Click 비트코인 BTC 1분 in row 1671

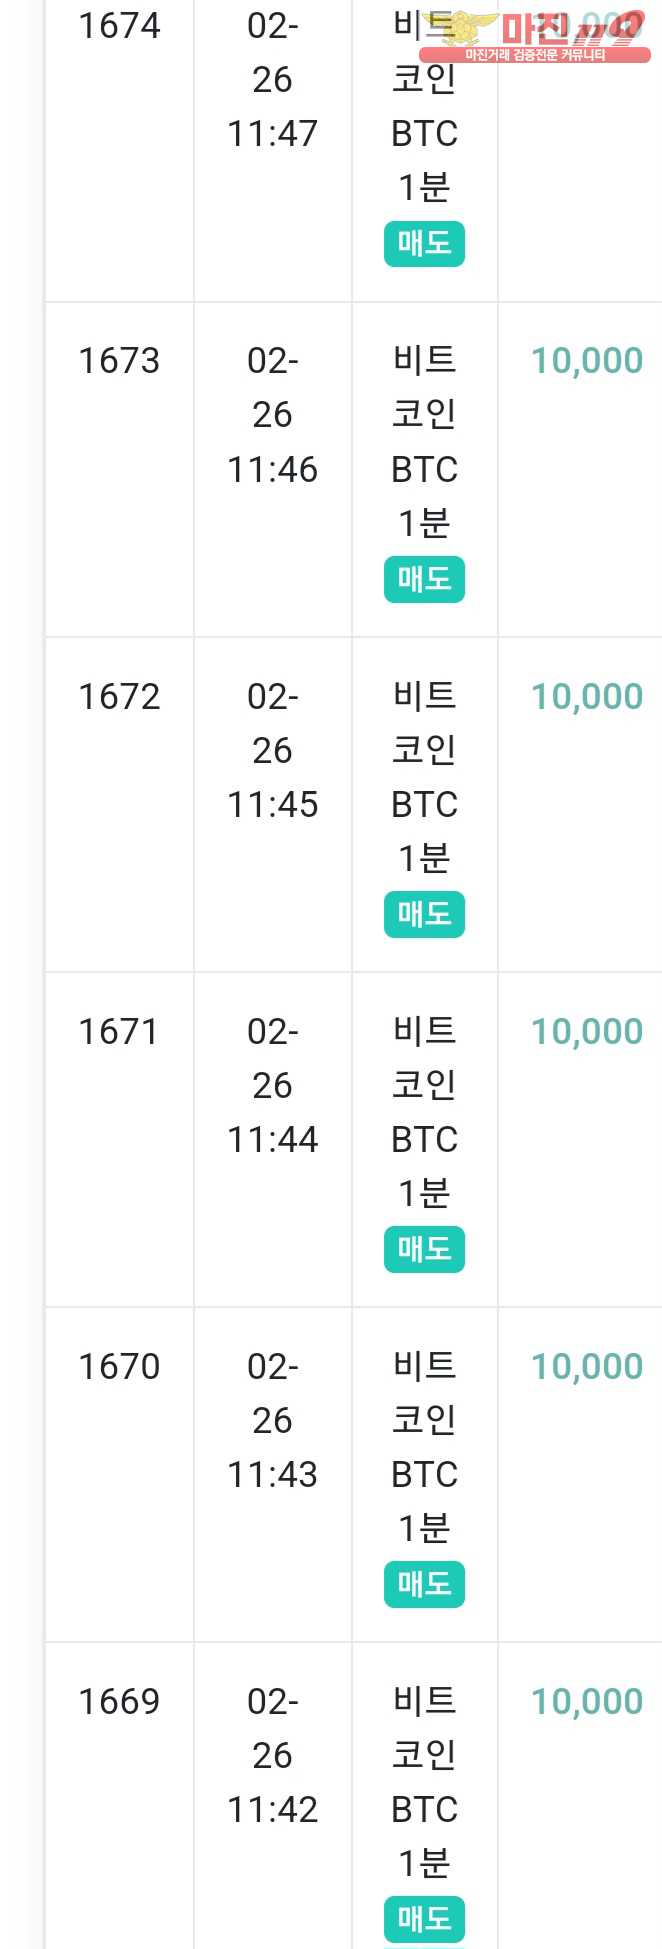click(x=424, y=1111)
